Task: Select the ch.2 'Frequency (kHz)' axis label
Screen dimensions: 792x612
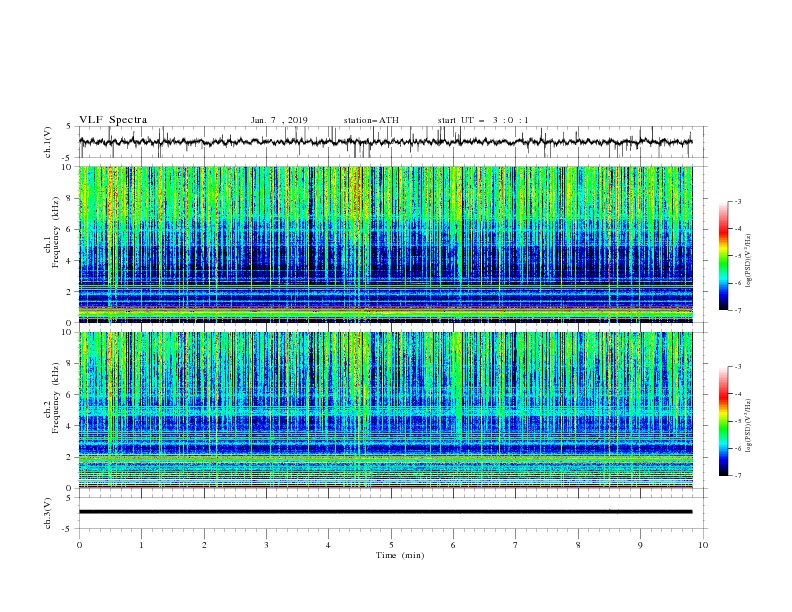Action: pyautogui.click(x=56, y=398)
